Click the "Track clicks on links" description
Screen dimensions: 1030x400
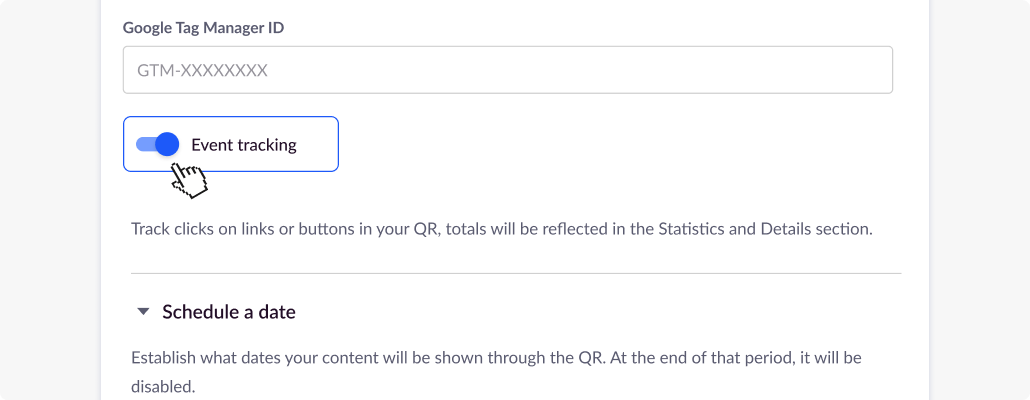click(300, 229)
